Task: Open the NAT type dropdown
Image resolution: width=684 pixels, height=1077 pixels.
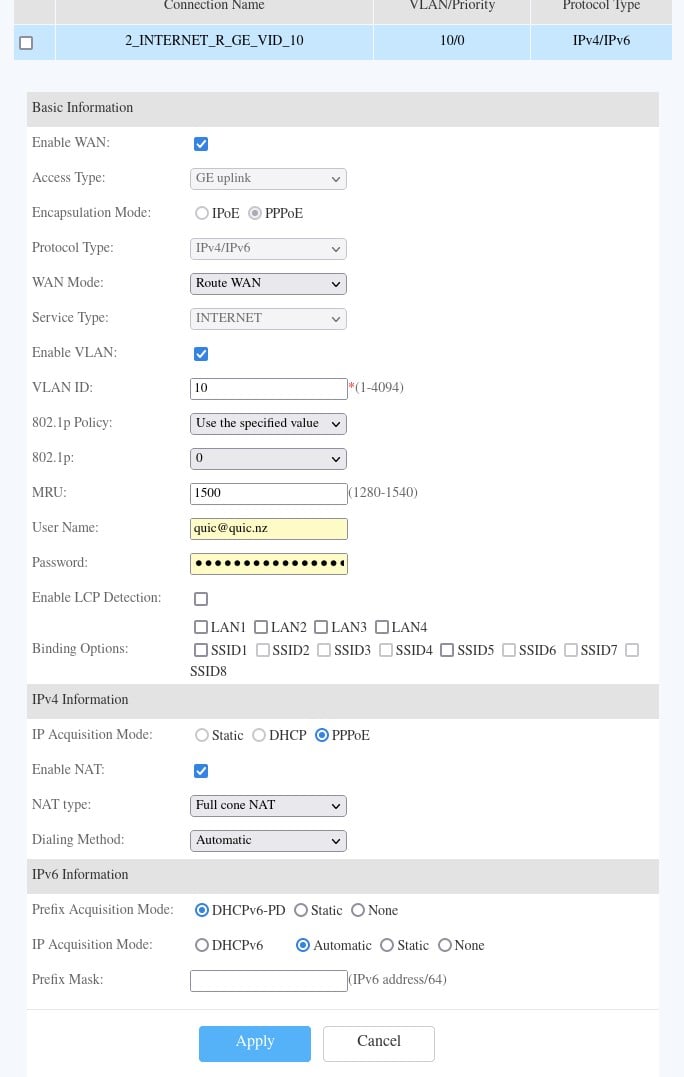Action: coord(268,806)
